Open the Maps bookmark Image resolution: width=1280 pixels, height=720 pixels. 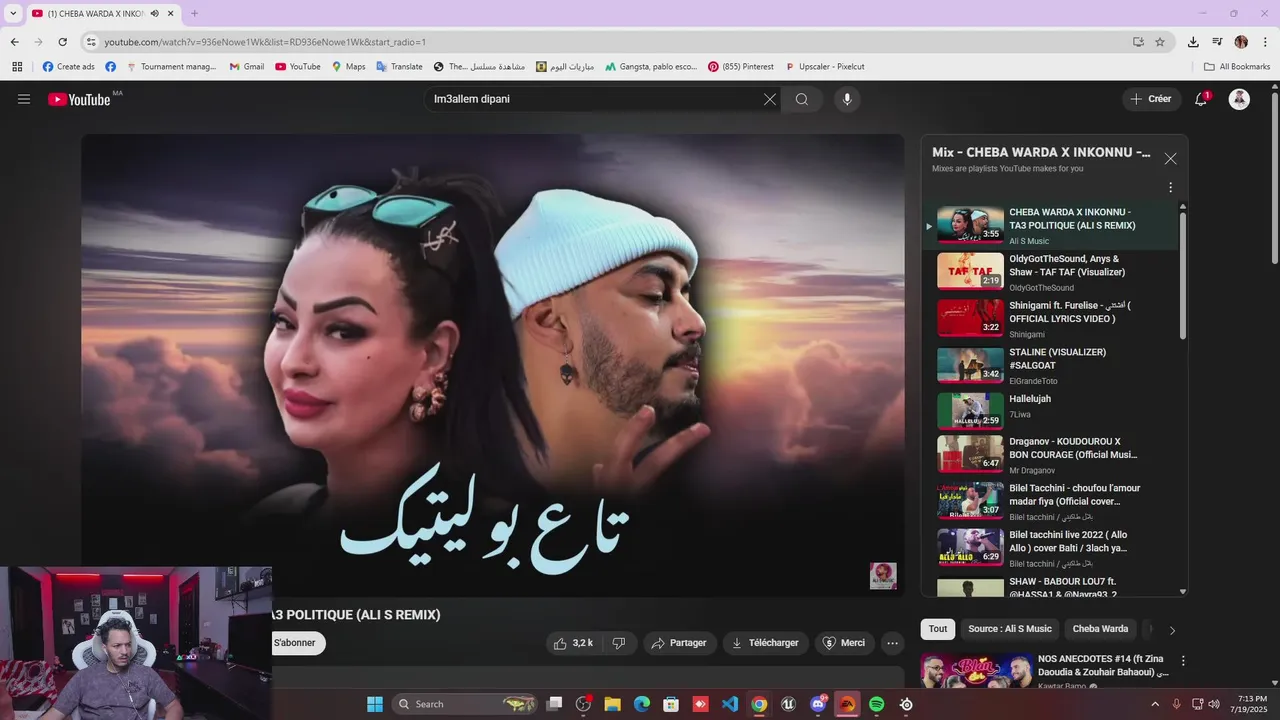pos(348,67)
